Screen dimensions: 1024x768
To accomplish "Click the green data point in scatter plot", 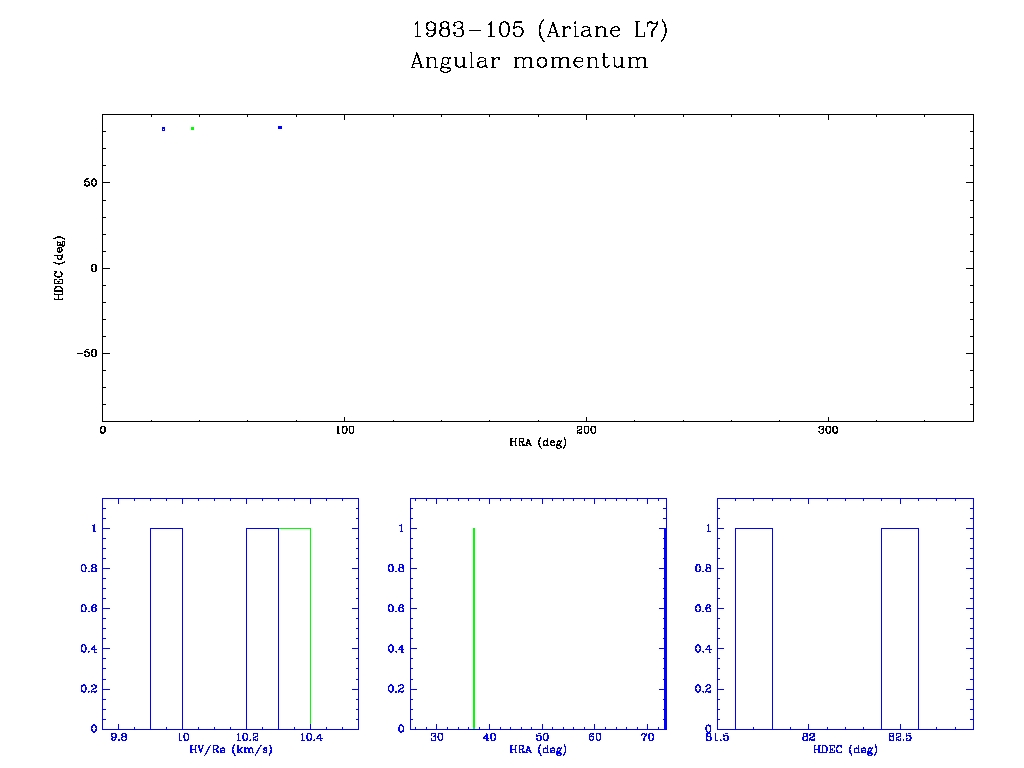I will coord(192,128).
